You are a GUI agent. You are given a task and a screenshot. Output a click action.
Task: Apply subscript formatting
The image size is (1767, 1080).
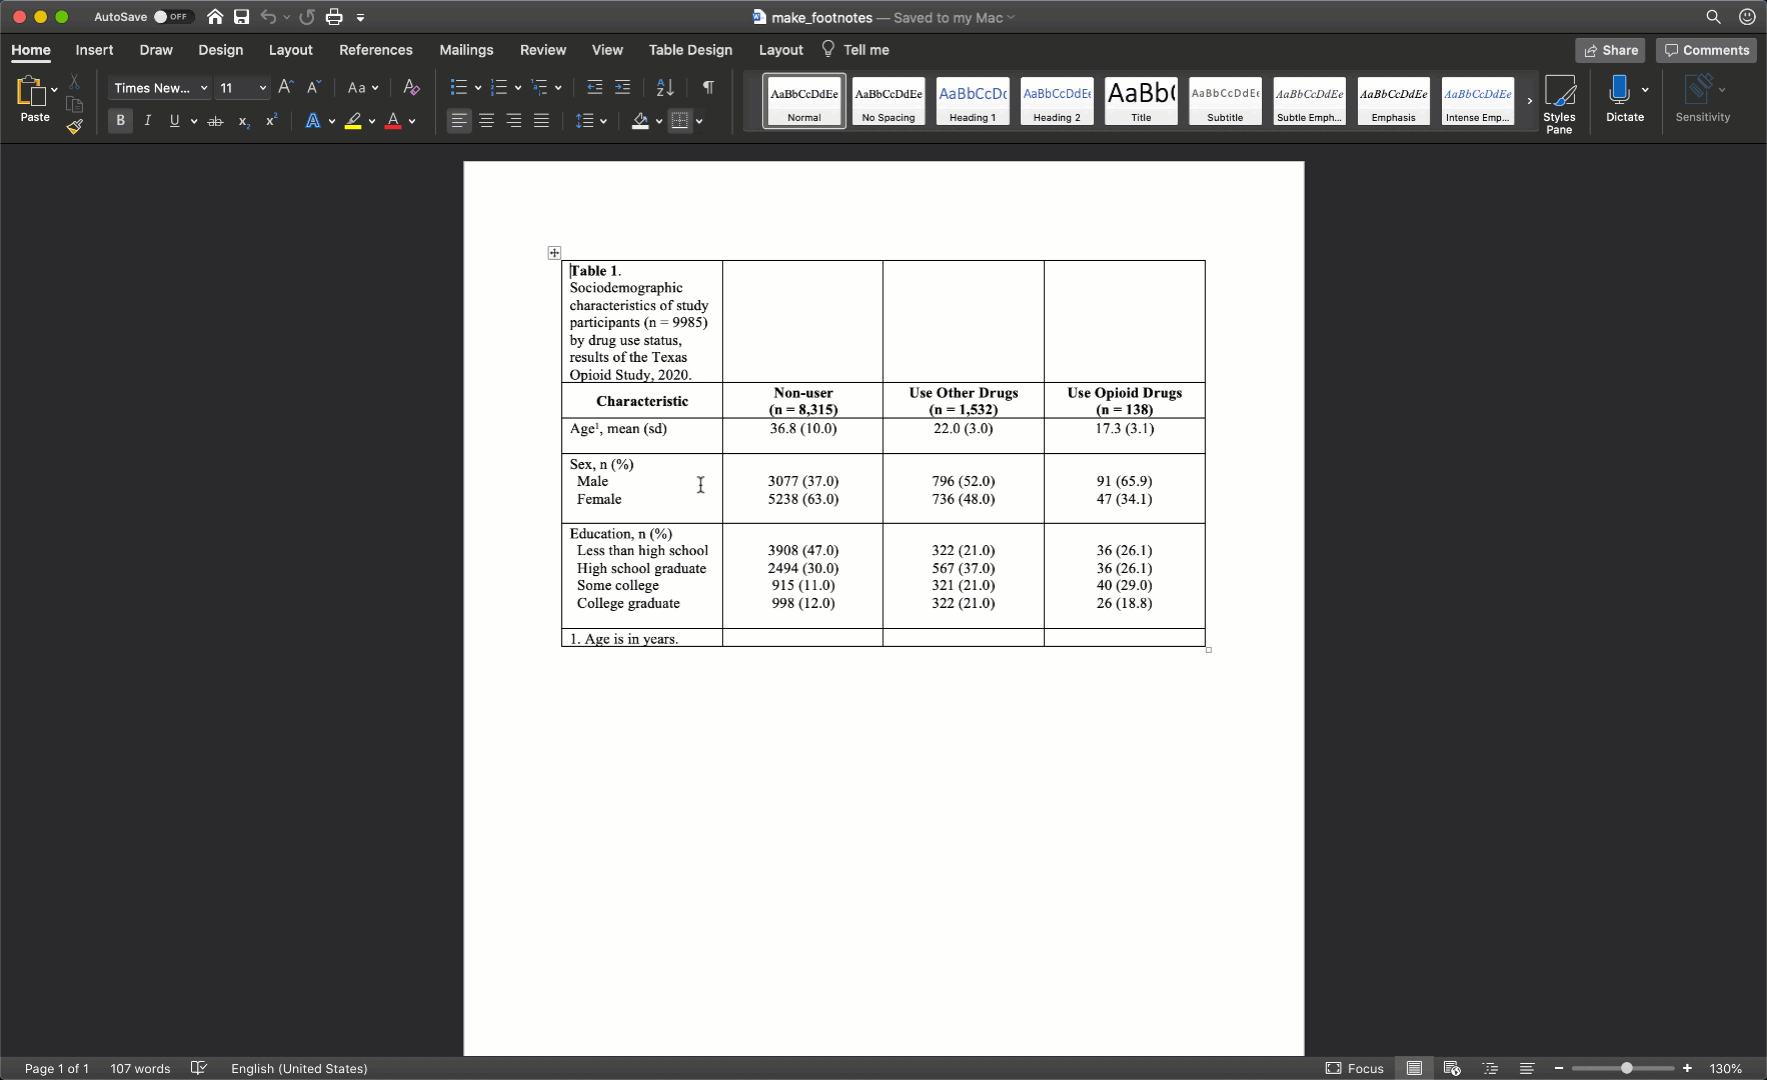243,121
